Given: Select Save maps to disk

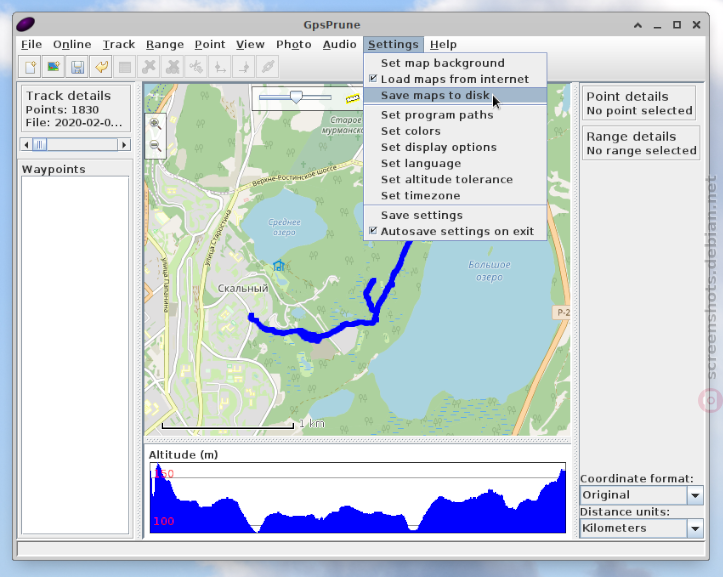Looking at the screenshot, I should (x=455, y=95).
